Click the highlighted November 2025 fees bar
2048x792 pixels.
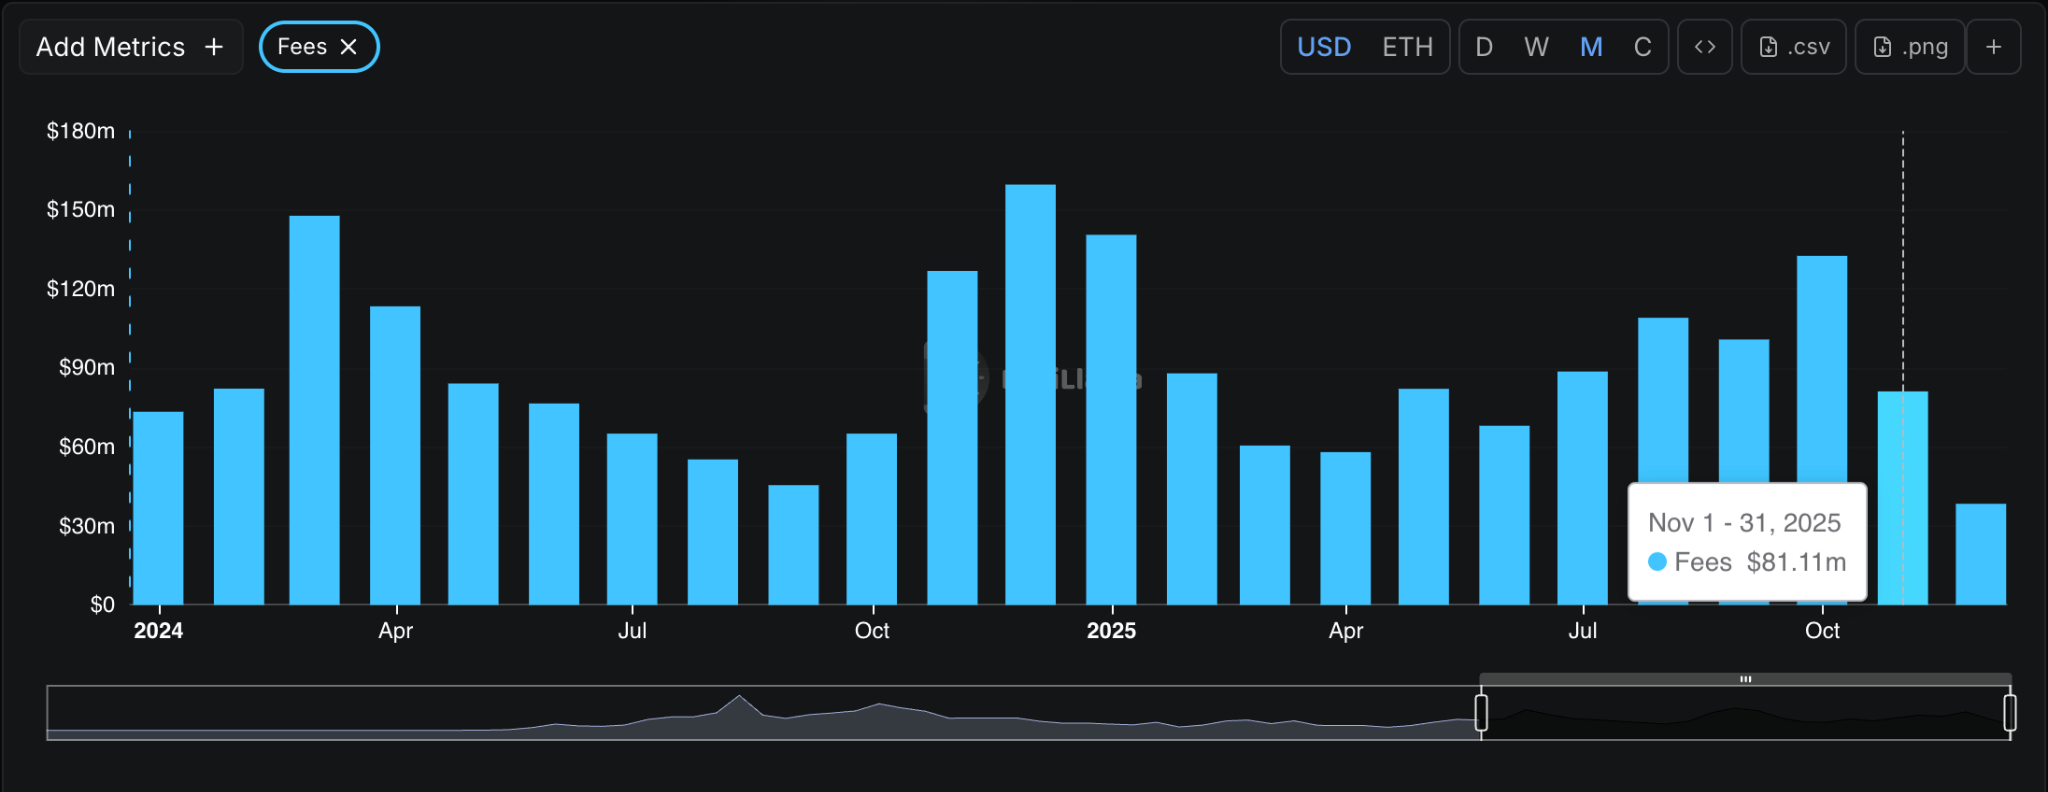pyautogui.click(x=1903, y=498)
